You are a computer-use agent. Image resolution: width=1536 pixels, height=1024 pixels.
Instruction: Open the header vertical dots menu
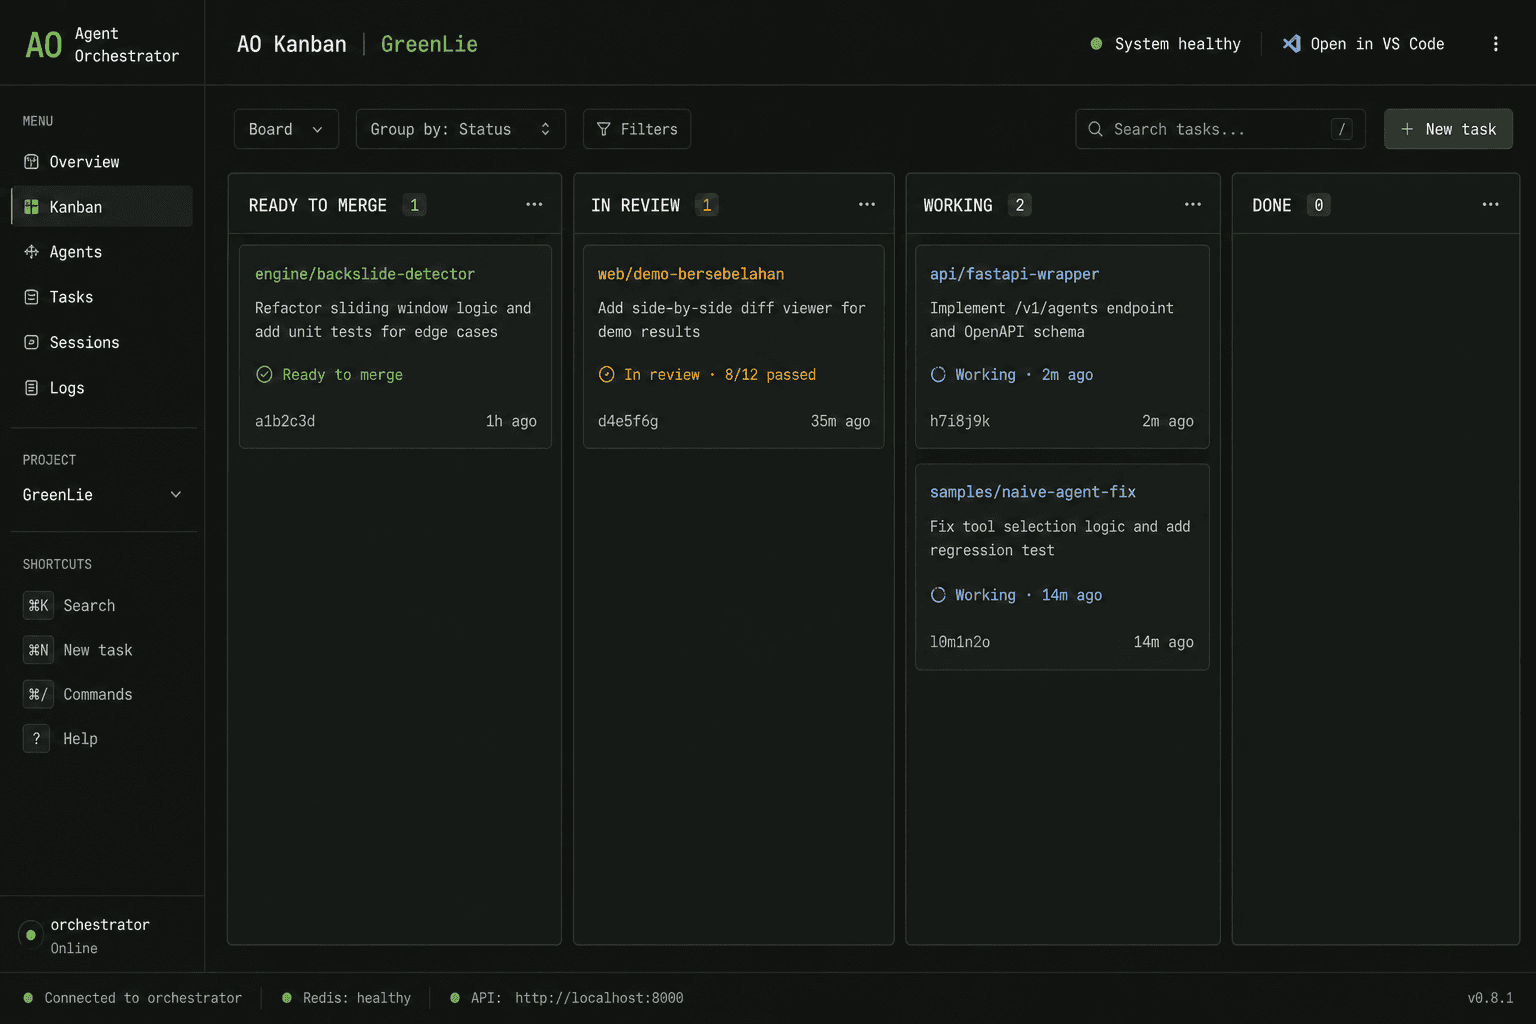(x=1496, y=44)
